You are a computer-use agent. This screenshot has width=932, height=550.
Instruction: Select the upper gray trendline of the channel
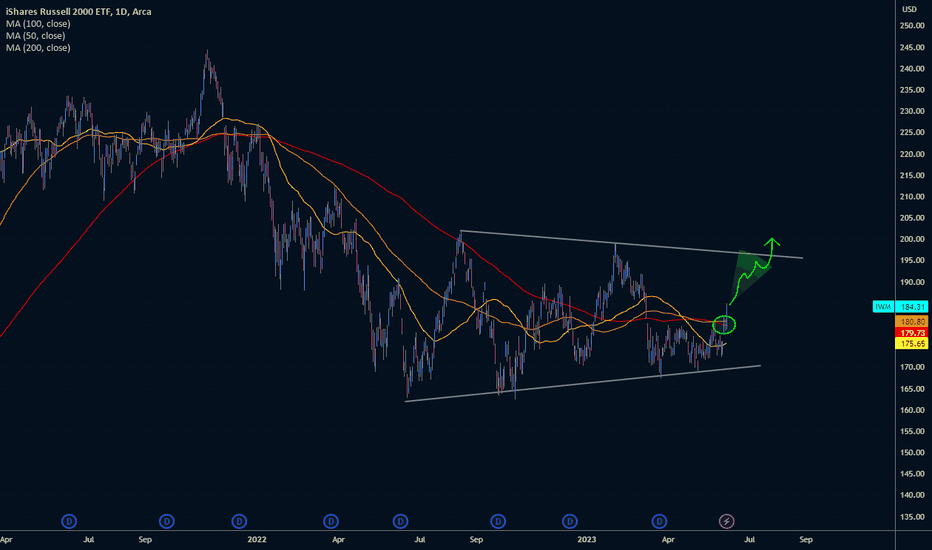(x=630, y=244)
